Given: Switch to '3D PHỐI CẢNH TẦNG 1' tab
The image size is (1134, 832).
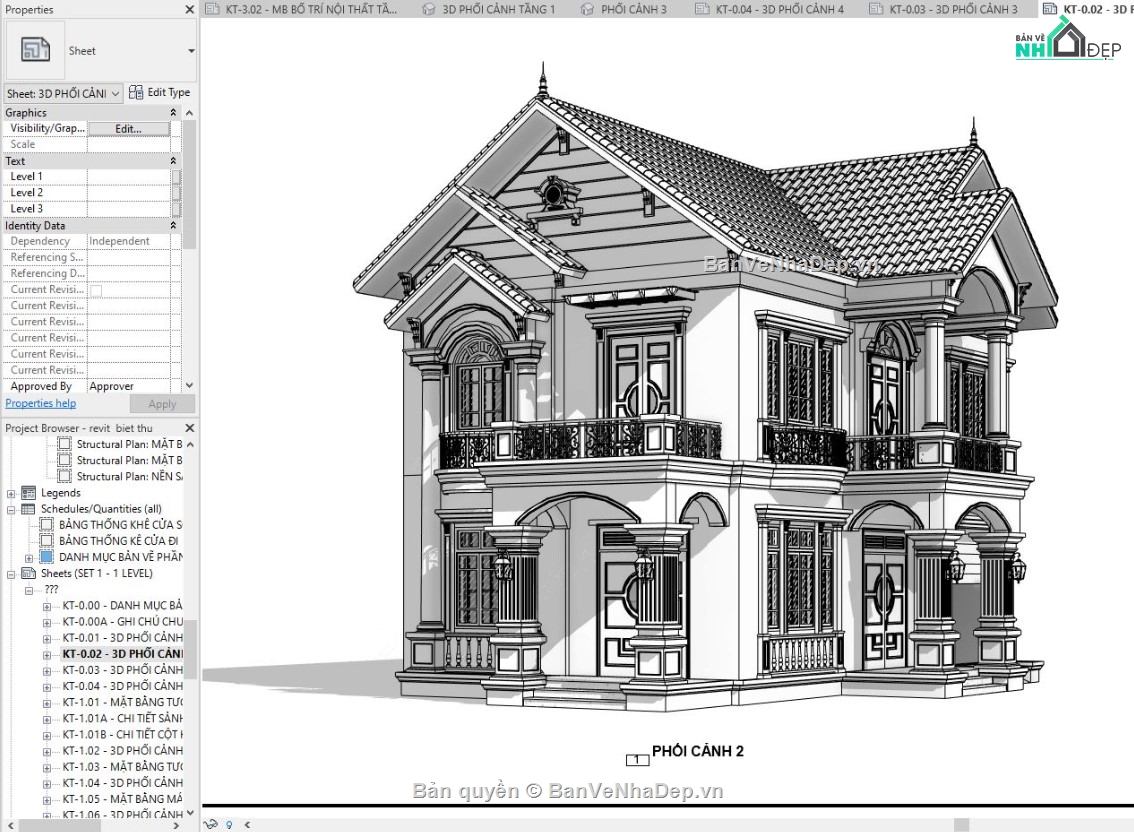Looking at the screenshot, I should point(490,9).
